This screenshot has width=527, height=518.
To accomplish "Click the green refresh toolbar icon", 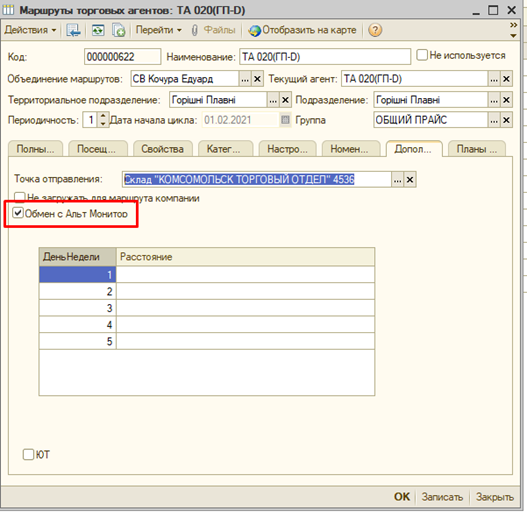I will 98,30.
